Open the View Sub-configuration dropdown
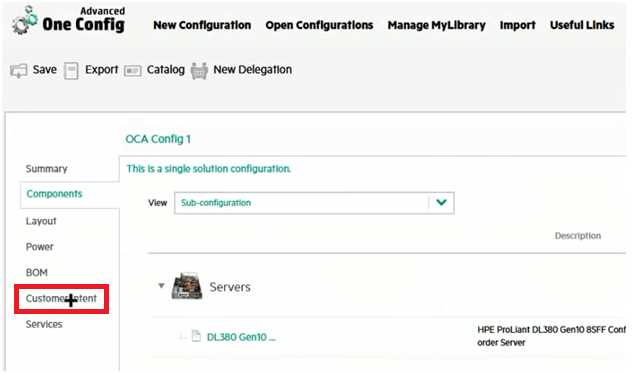This screenshot has height=373, width=639. click(x=314, y=203)
